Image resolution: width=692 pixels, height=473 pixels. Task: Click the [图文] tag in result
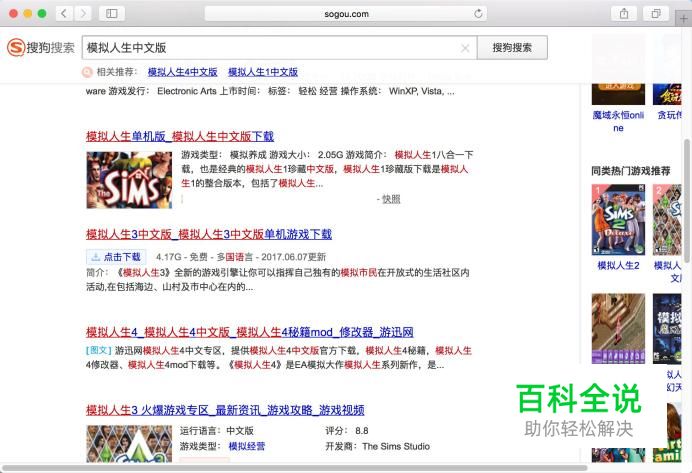point(98,350)
